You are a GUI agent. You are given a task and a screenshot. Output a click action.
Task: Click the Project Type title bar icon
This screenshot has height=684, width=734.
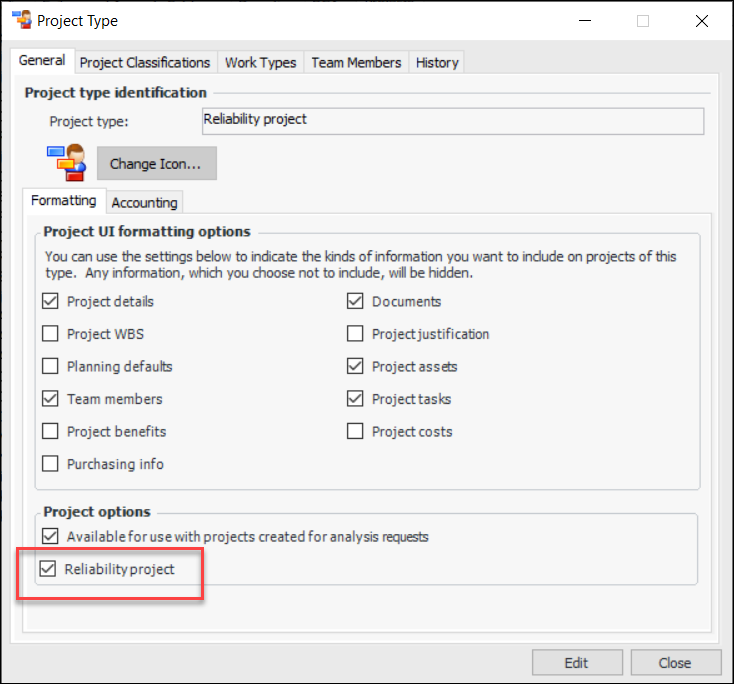(20, 19)
